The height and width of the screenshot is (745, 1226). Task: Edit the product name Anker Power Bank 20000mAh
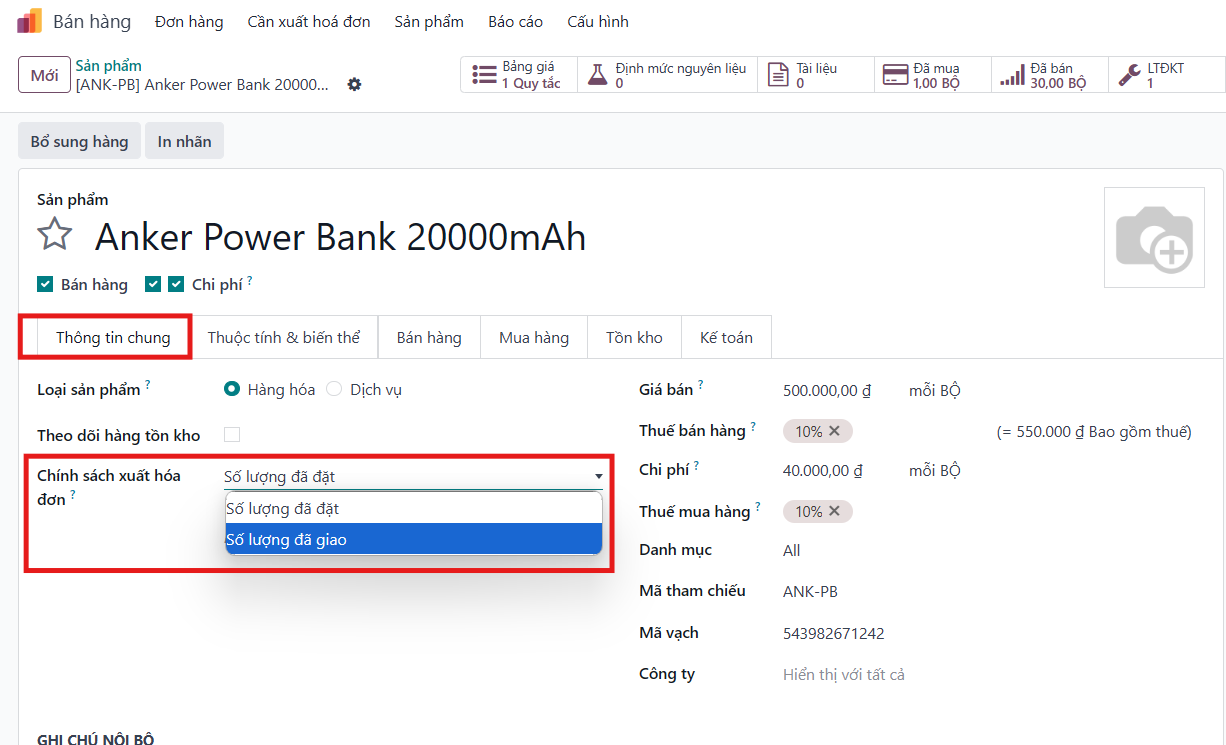(x=341, y=237)
